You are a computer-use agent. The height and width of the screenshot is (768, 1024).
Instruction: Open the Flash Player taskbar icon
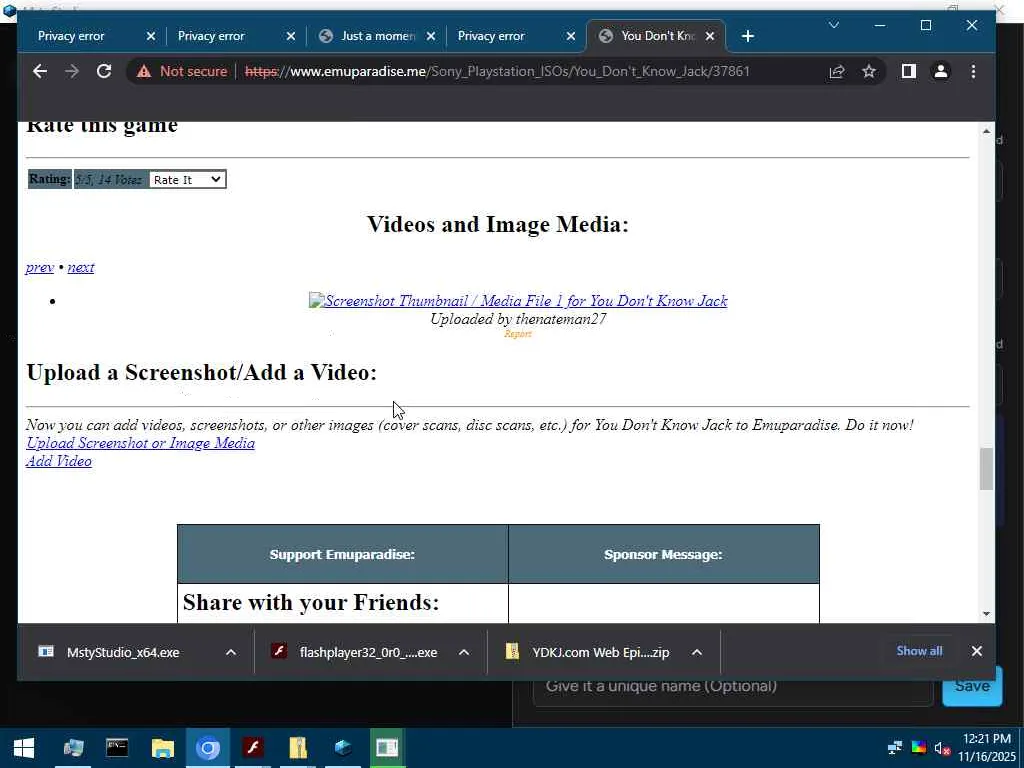point(253,748)
